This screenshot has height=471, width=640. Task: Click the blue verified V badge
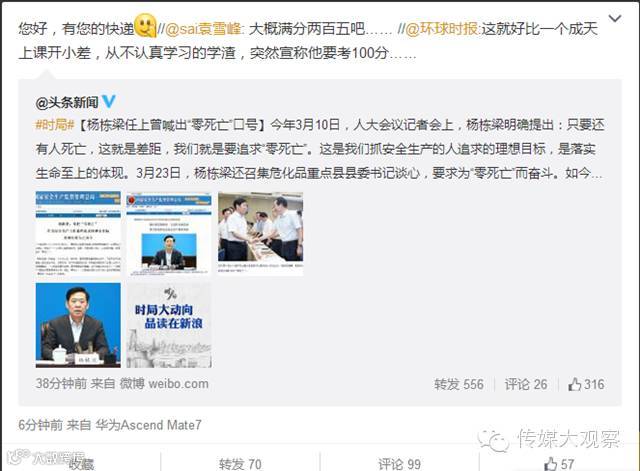[109, 101]
